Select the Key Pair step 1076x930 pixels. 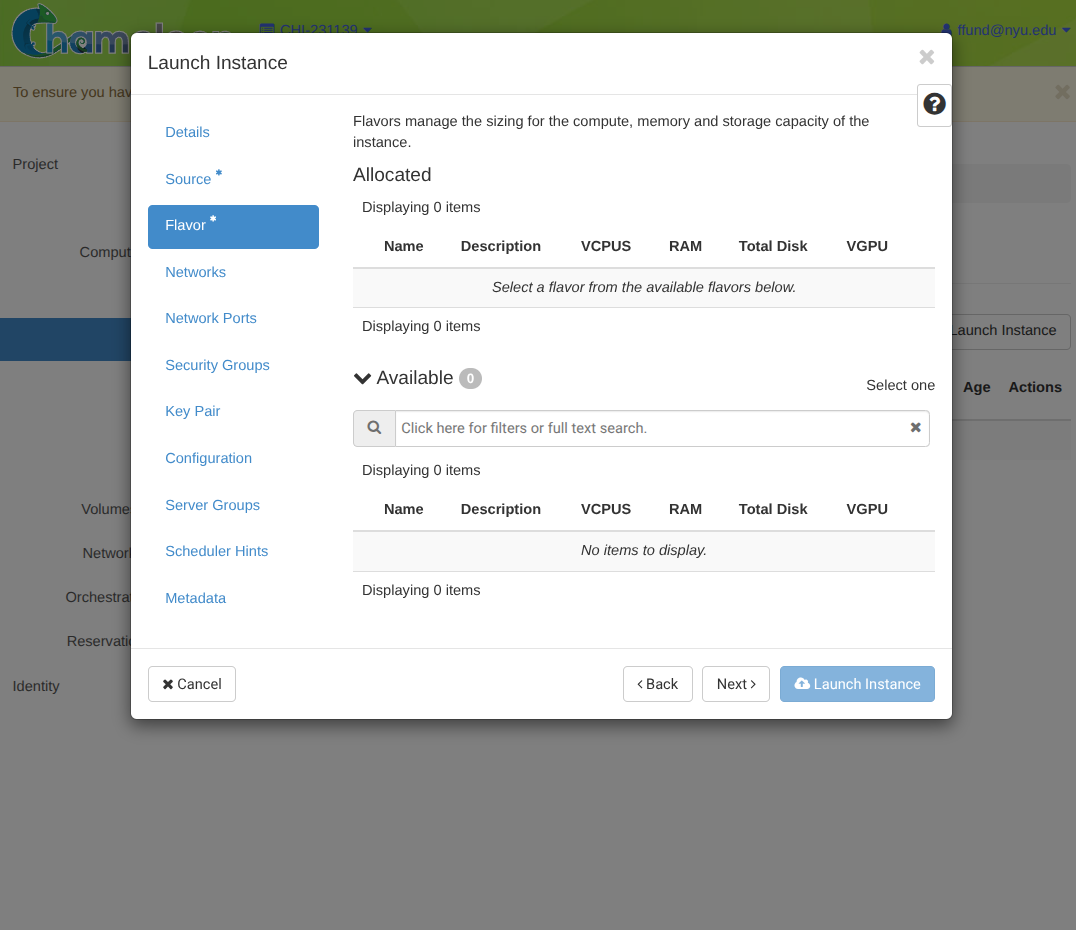(x=192, y=411)
